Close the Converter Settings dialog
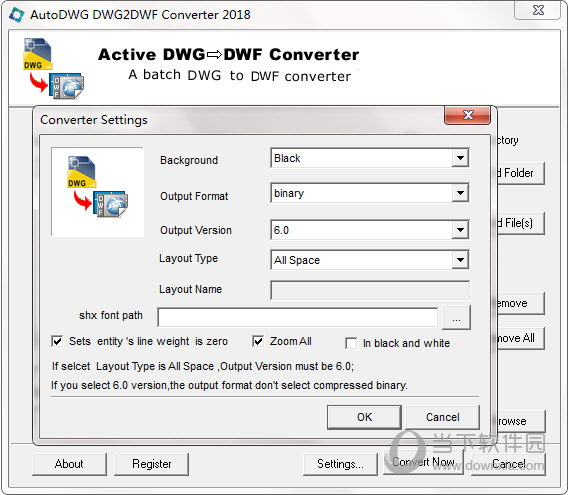 (467, 115)
